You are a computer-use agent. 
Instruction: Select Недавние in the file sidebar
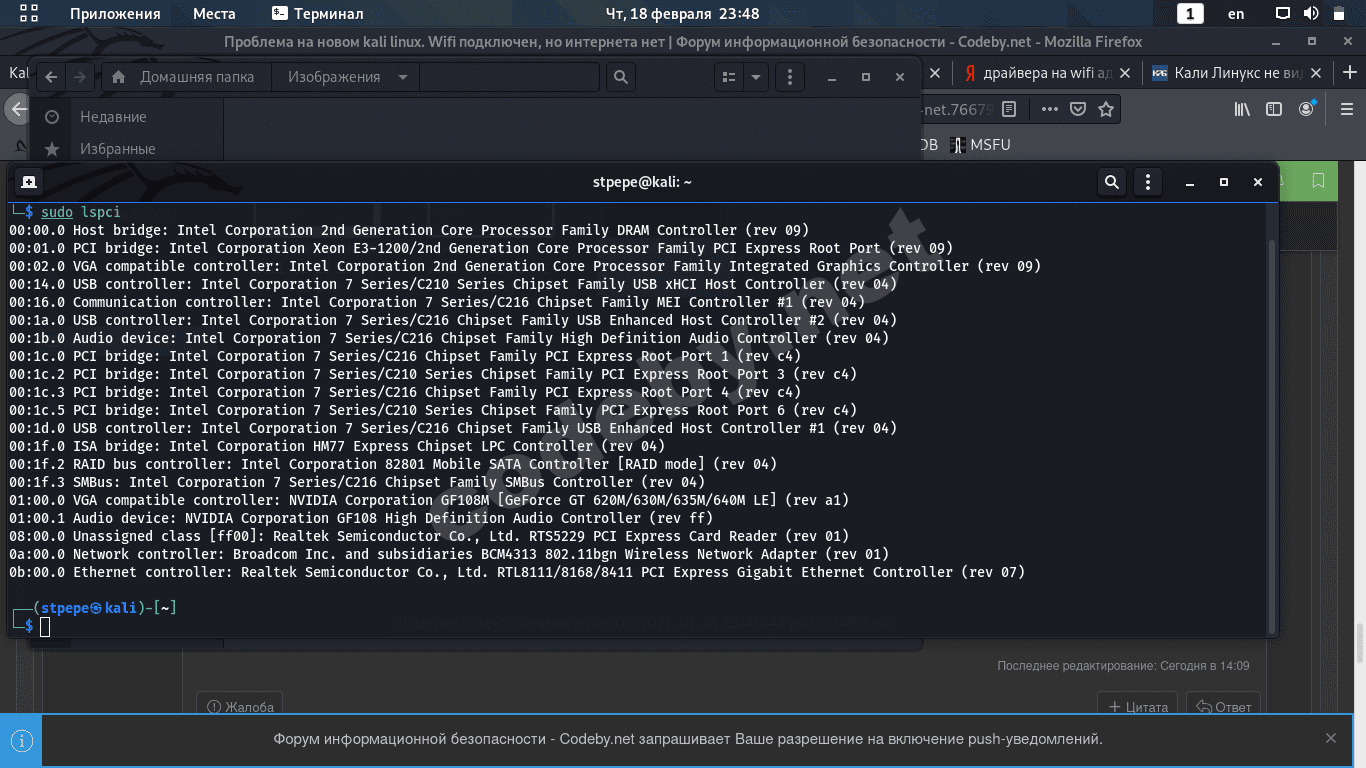113,117
